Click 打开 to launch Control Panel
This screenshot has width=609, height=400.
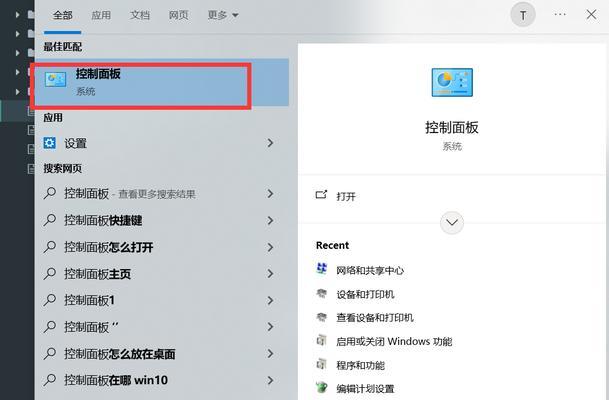pos(346,196)
